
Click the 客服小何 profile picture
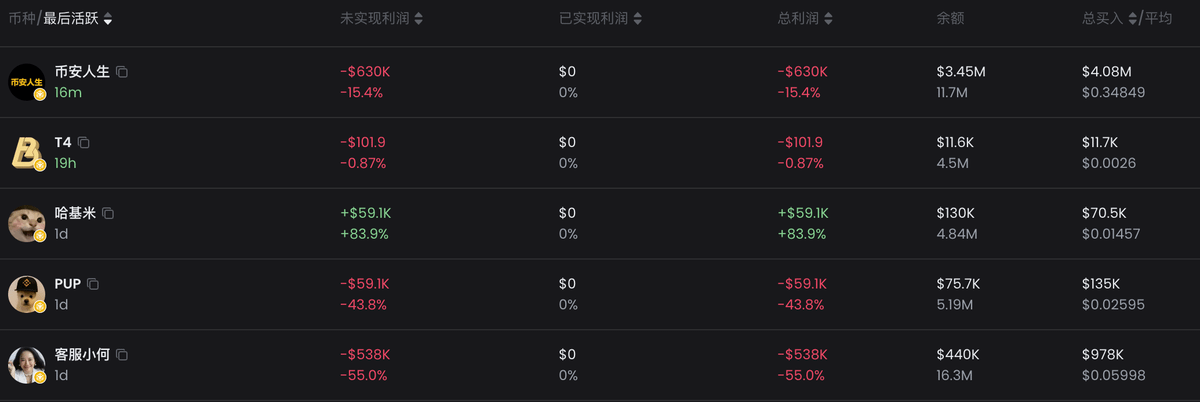click(x=26, y=365)
